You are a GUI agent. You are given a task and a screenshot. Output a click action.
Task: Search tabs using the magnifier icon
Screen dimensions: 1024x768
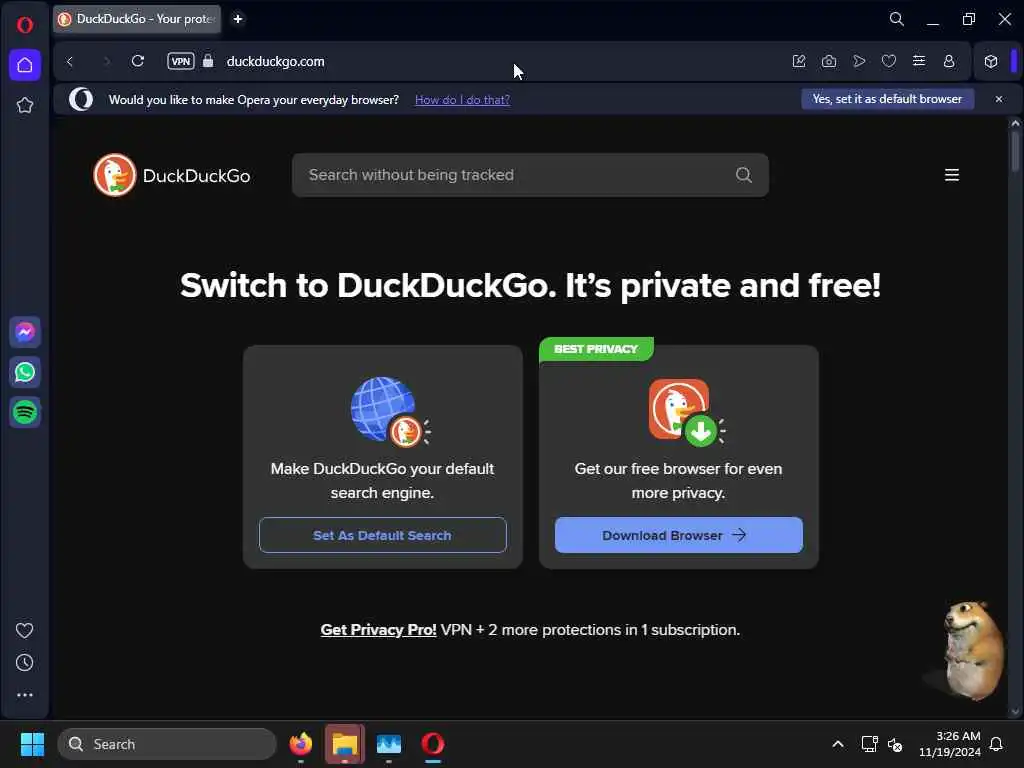(897, 19)
